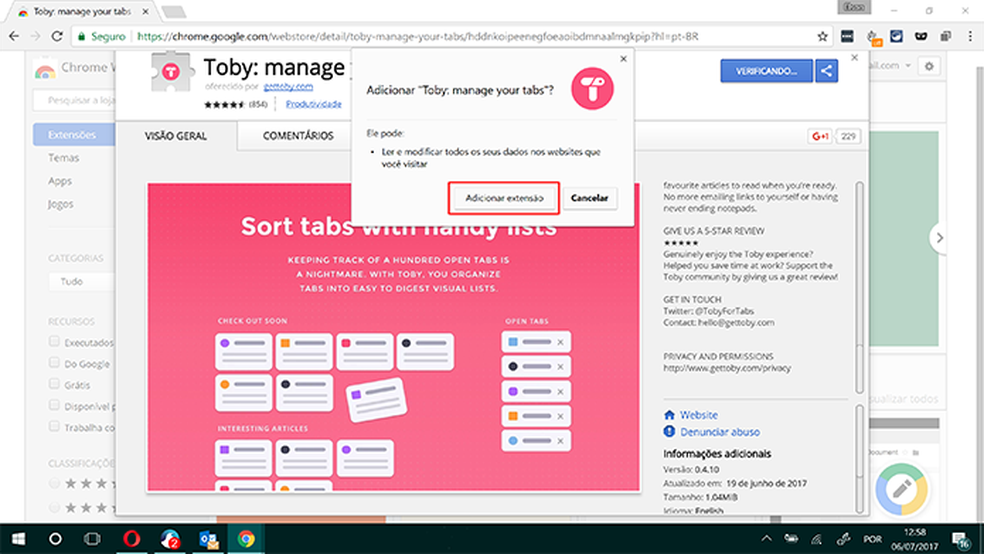The width and height of the screenshot is (984, 554).
Task: Open web store settings gear
Action: point(929,66)
